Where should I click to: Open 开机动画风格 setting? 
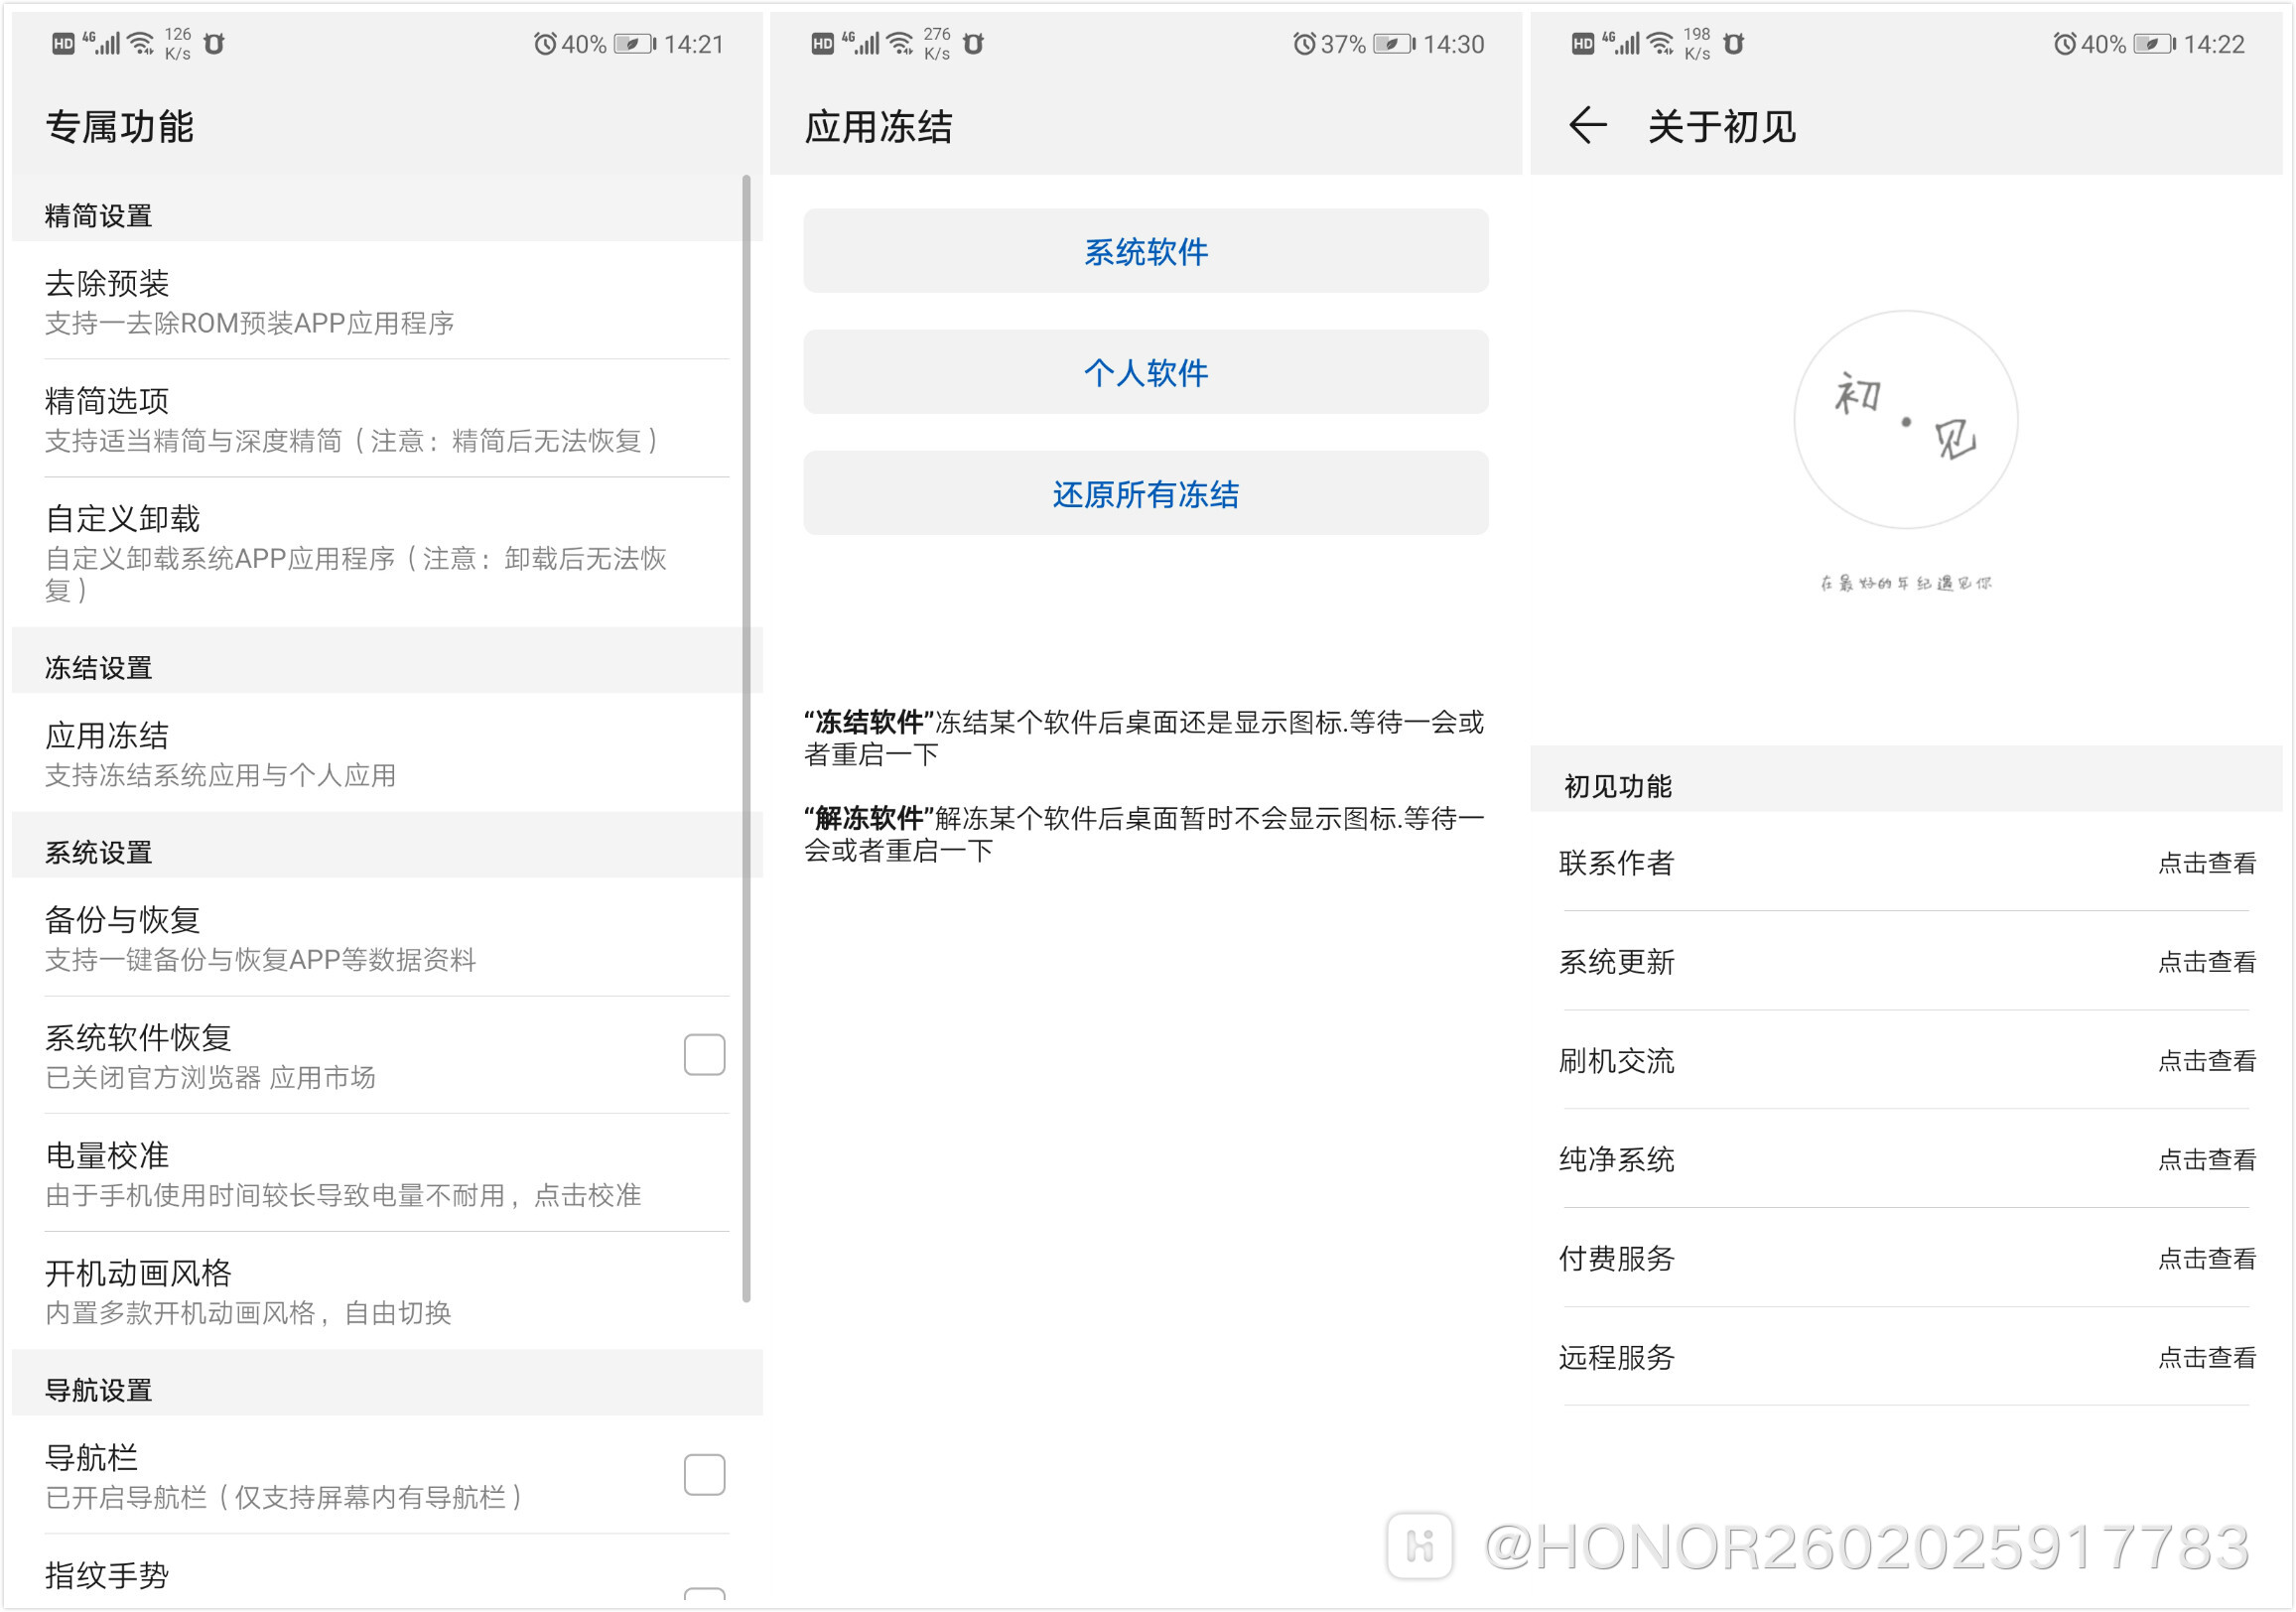tap(387, 1291)
